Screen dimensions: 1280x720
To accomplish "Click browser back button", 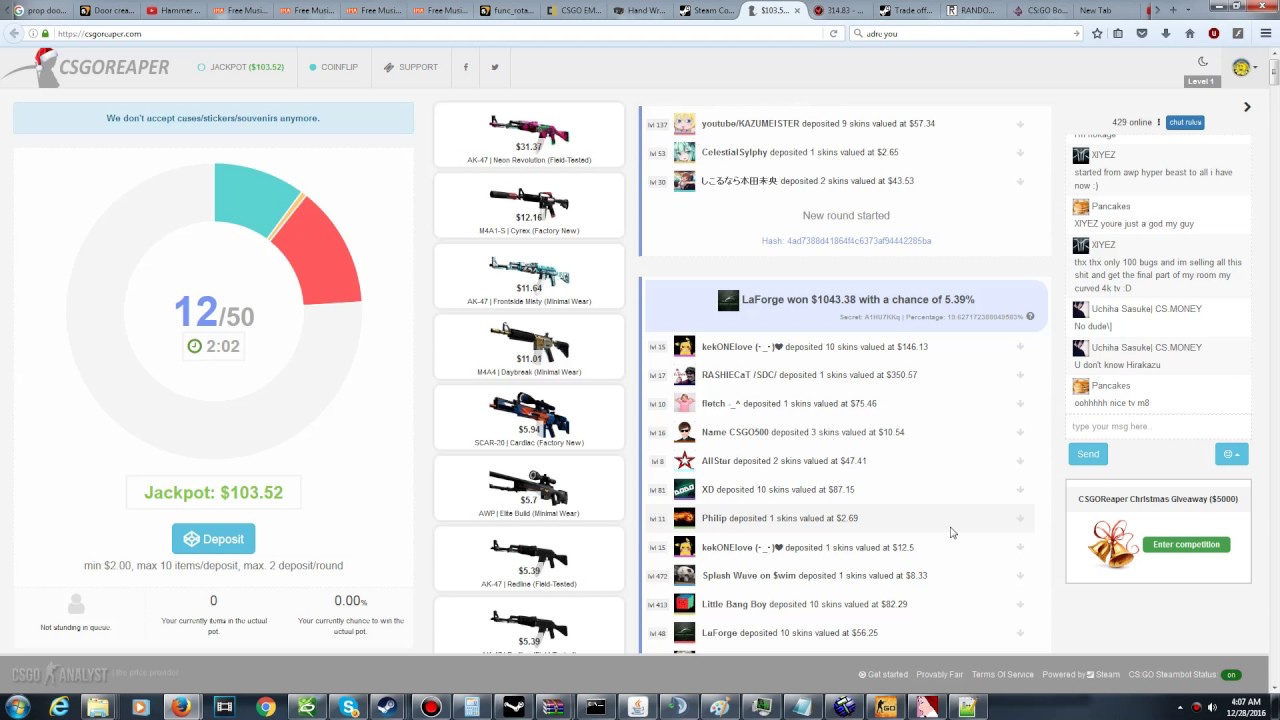I will click(13, 33).
